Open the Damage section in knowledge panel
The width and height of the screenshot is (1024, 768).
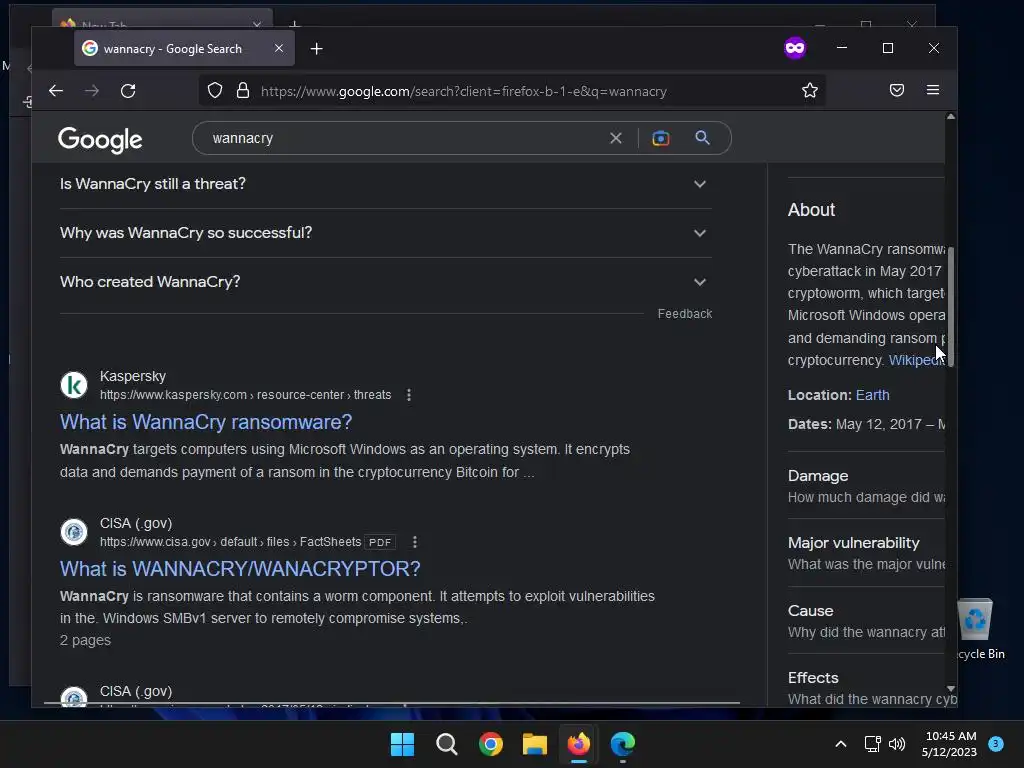click(866, 486)
